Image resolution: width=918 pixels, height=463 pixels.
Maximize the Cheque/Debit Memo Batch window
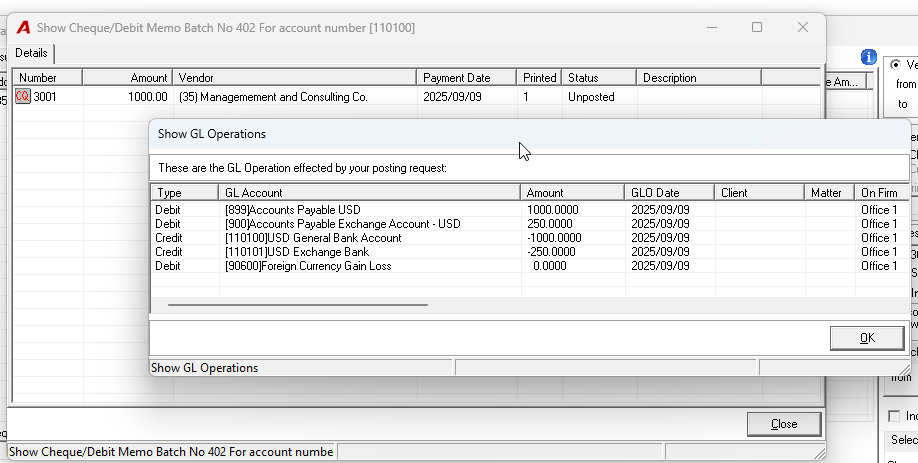point(757,28)
